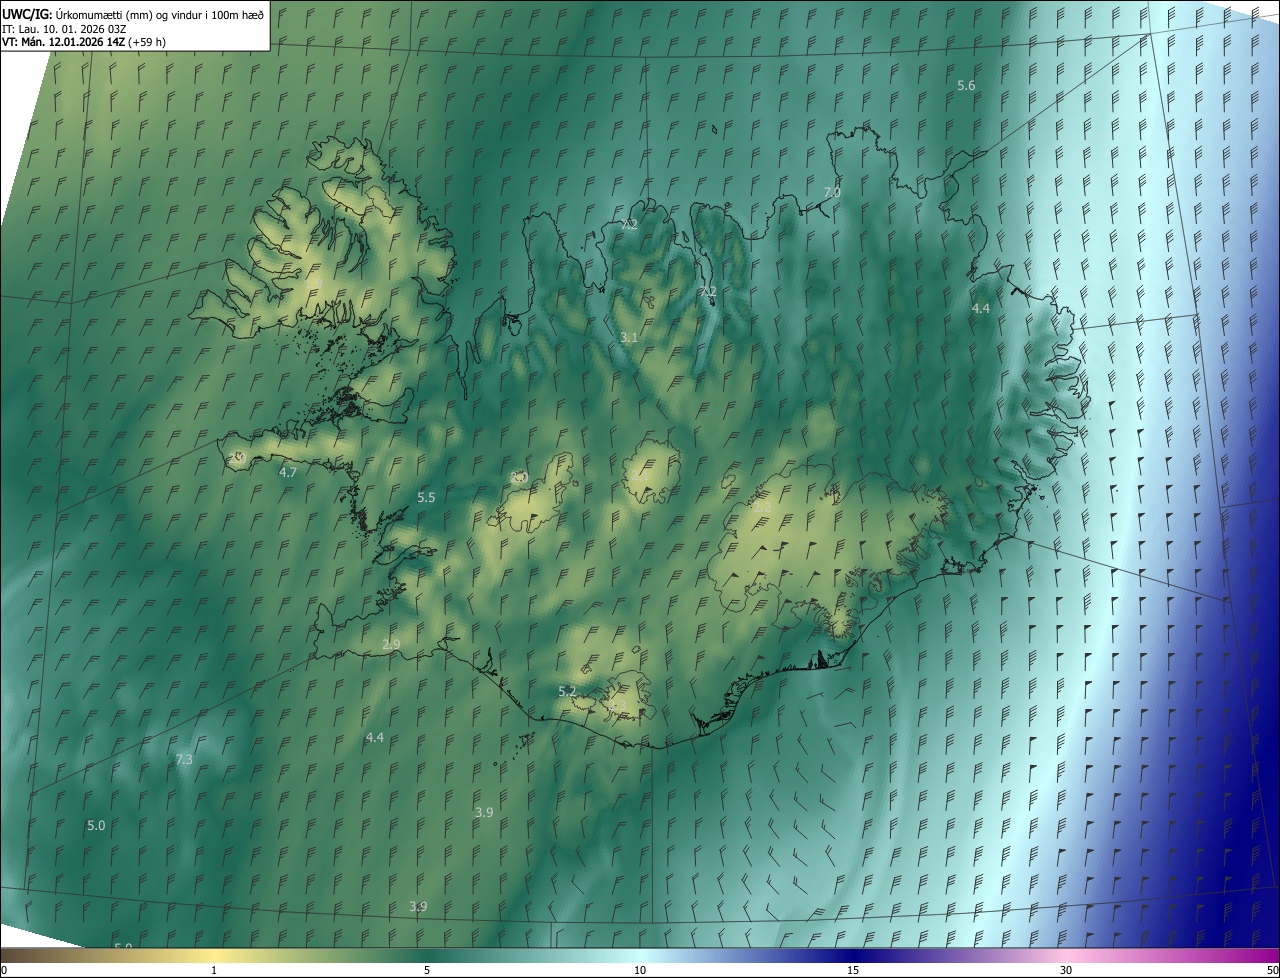The image size is (1280, 978).
Task: Click the 3.1 value label on the map
Action: click(x=628, y=338)
